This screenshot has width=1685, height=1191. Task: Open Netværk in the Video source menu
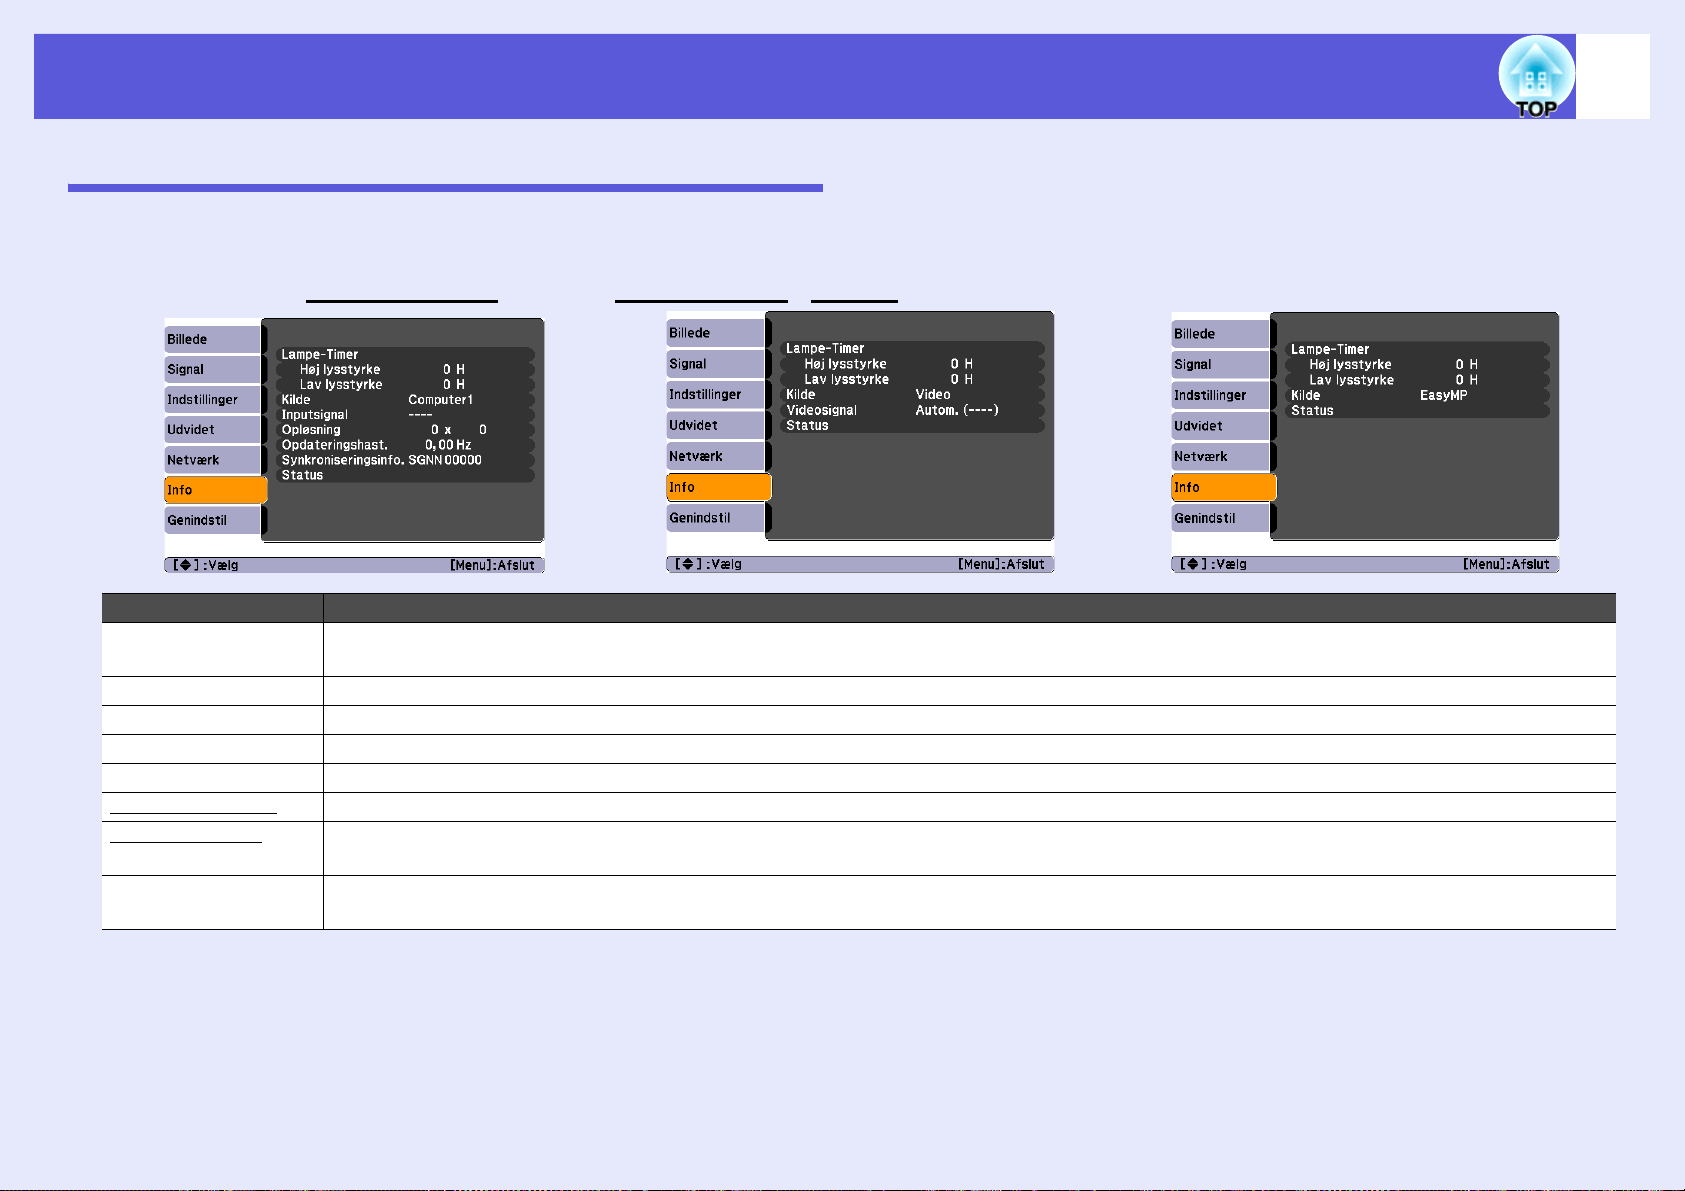[716, 456]
